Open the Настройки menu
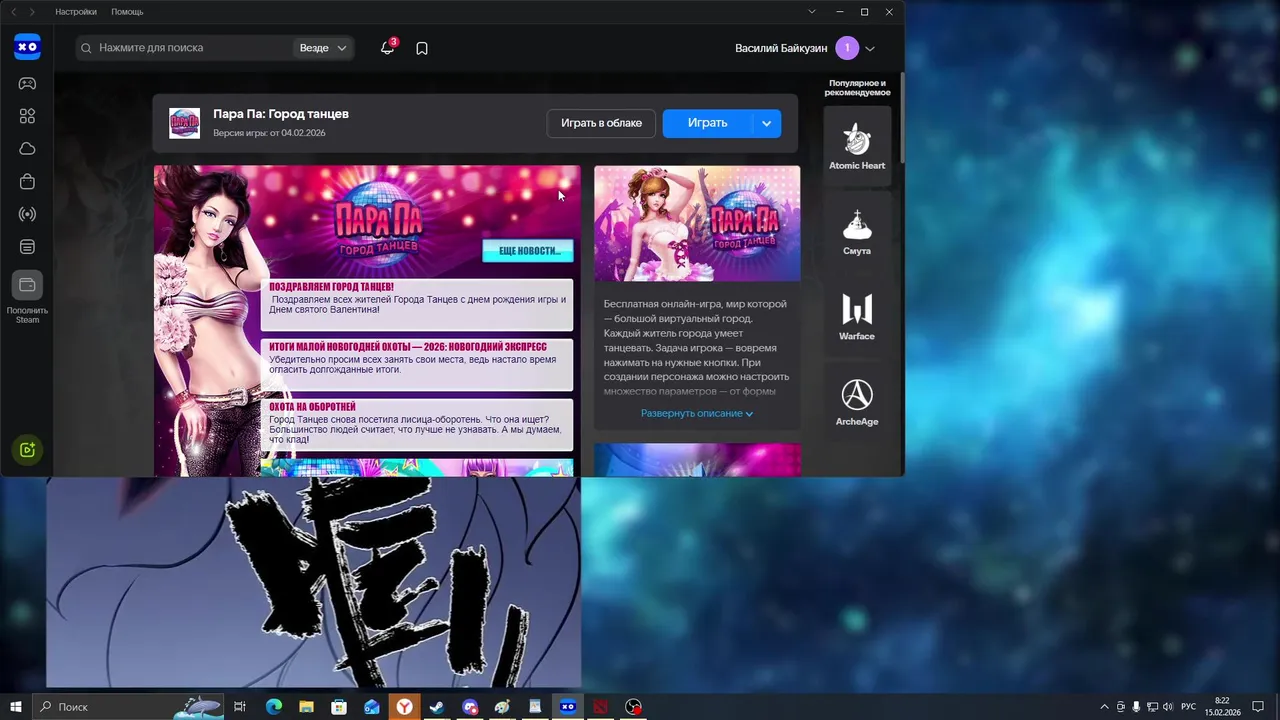This screenshot has width=1280, height=720. click(x=76, y=12)
